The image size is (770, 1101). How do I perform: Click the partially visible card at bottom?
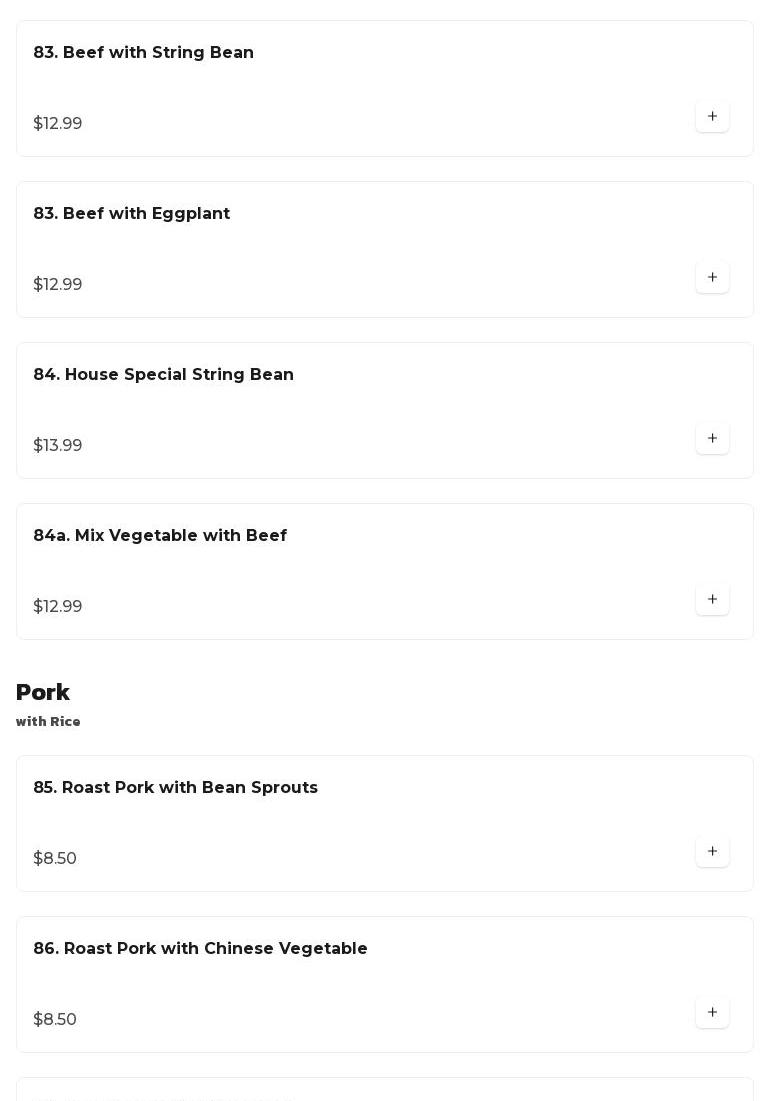pyautogui.click(x=385, y=1090)
